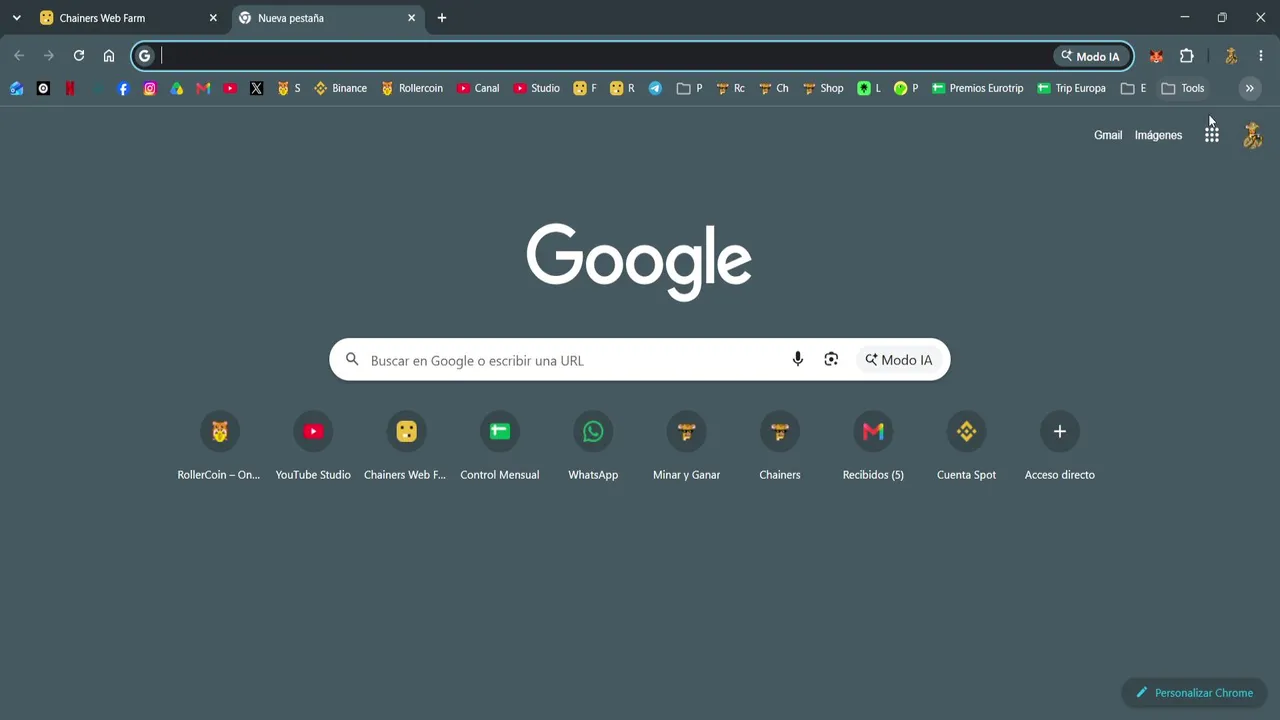Open the Chainers Web Farm shortcut tile
1280x720 pixels.
[406, 446]
